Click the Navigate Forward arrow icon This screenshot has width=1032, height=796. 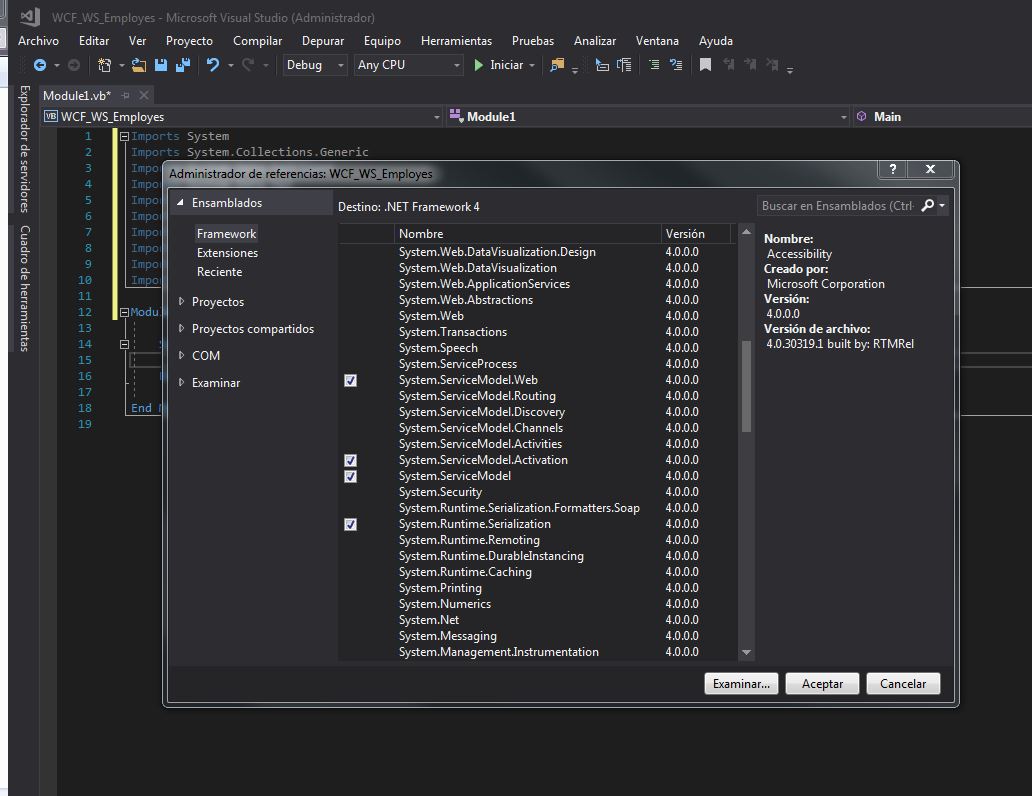point(74,65)
